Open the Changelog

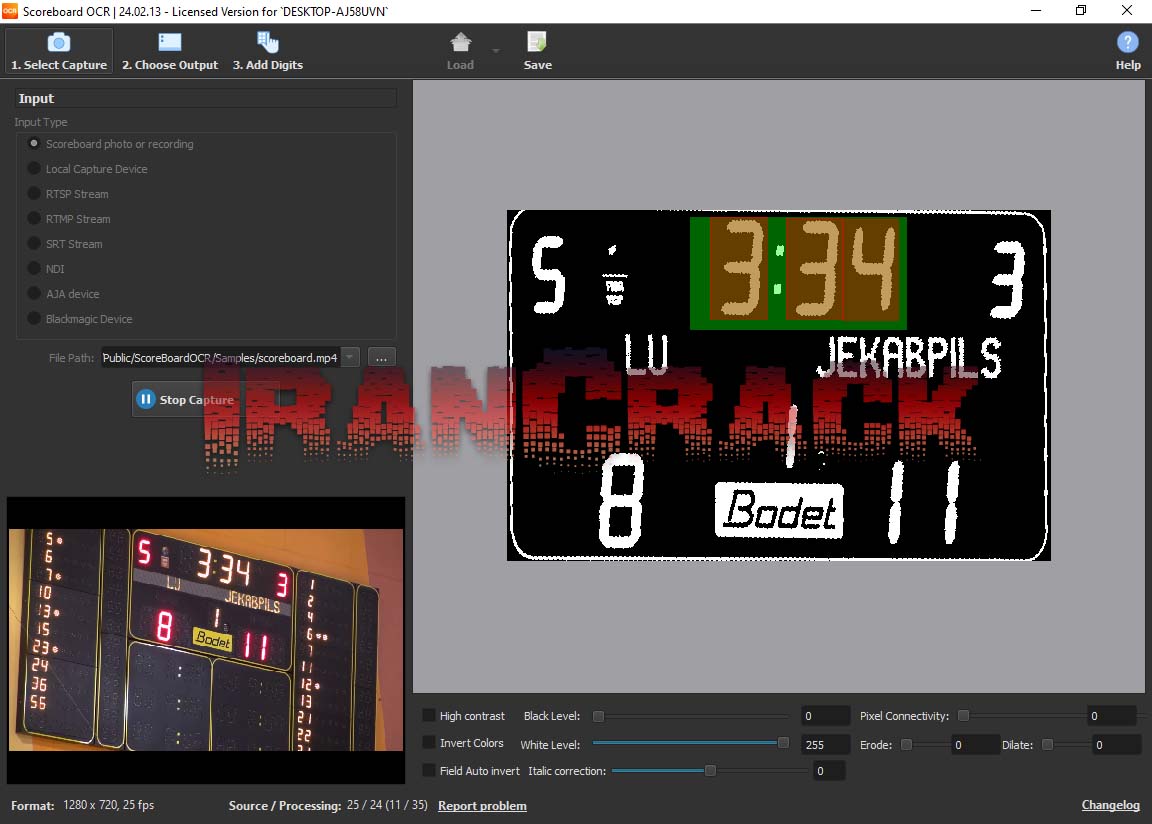click(x=1110, y=804)
